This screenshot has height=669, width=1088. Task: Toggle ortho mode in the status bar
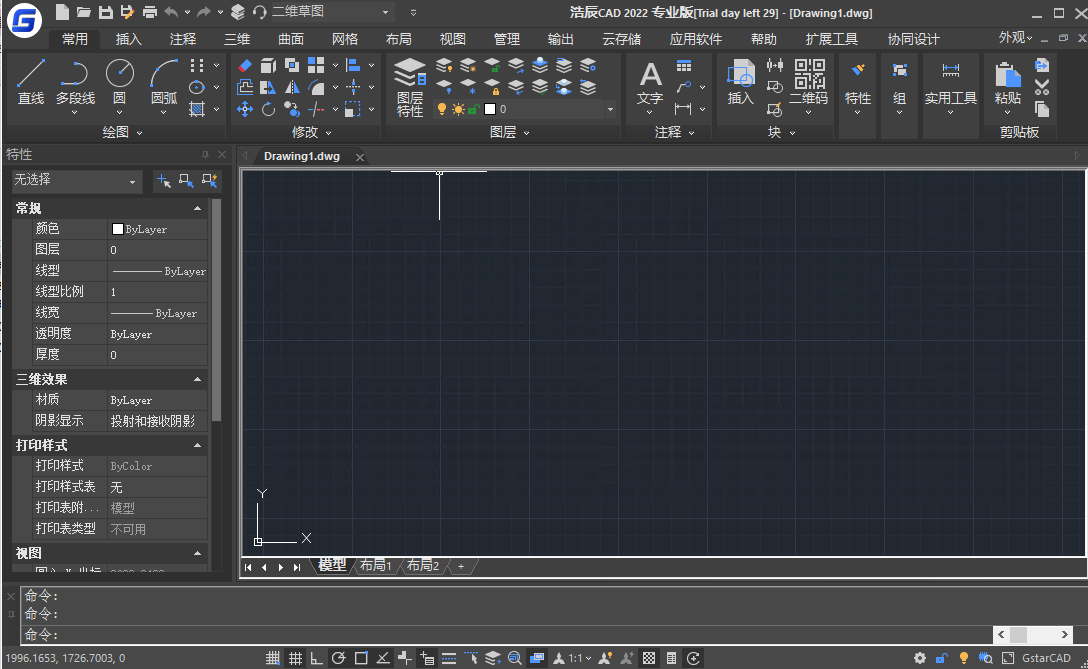[x=317, y=658]
